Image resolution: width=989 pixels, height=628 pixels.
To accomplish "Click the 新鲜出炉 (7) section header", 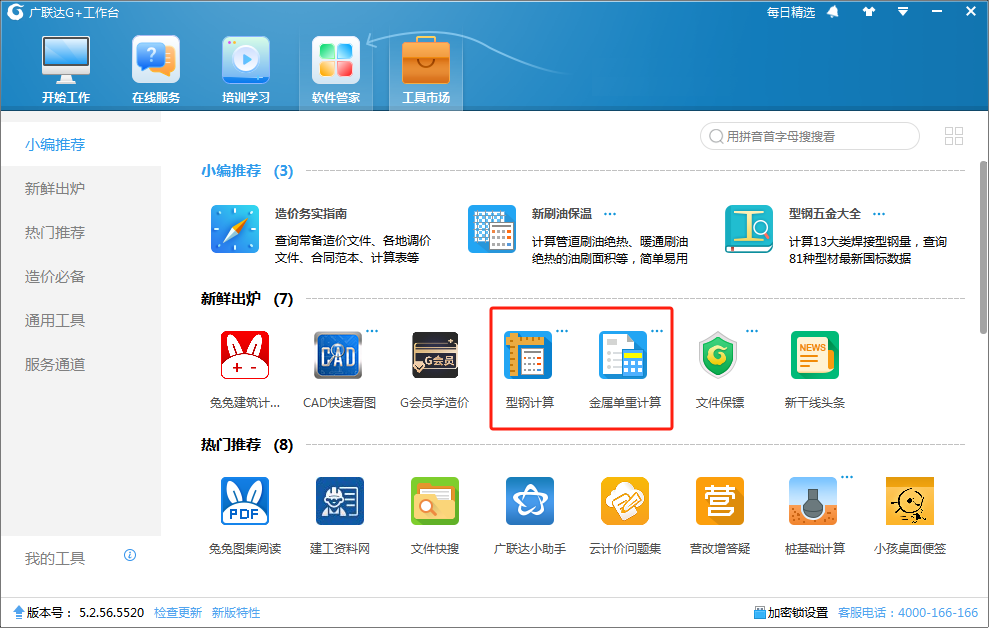I will click(x=247, y=299).
